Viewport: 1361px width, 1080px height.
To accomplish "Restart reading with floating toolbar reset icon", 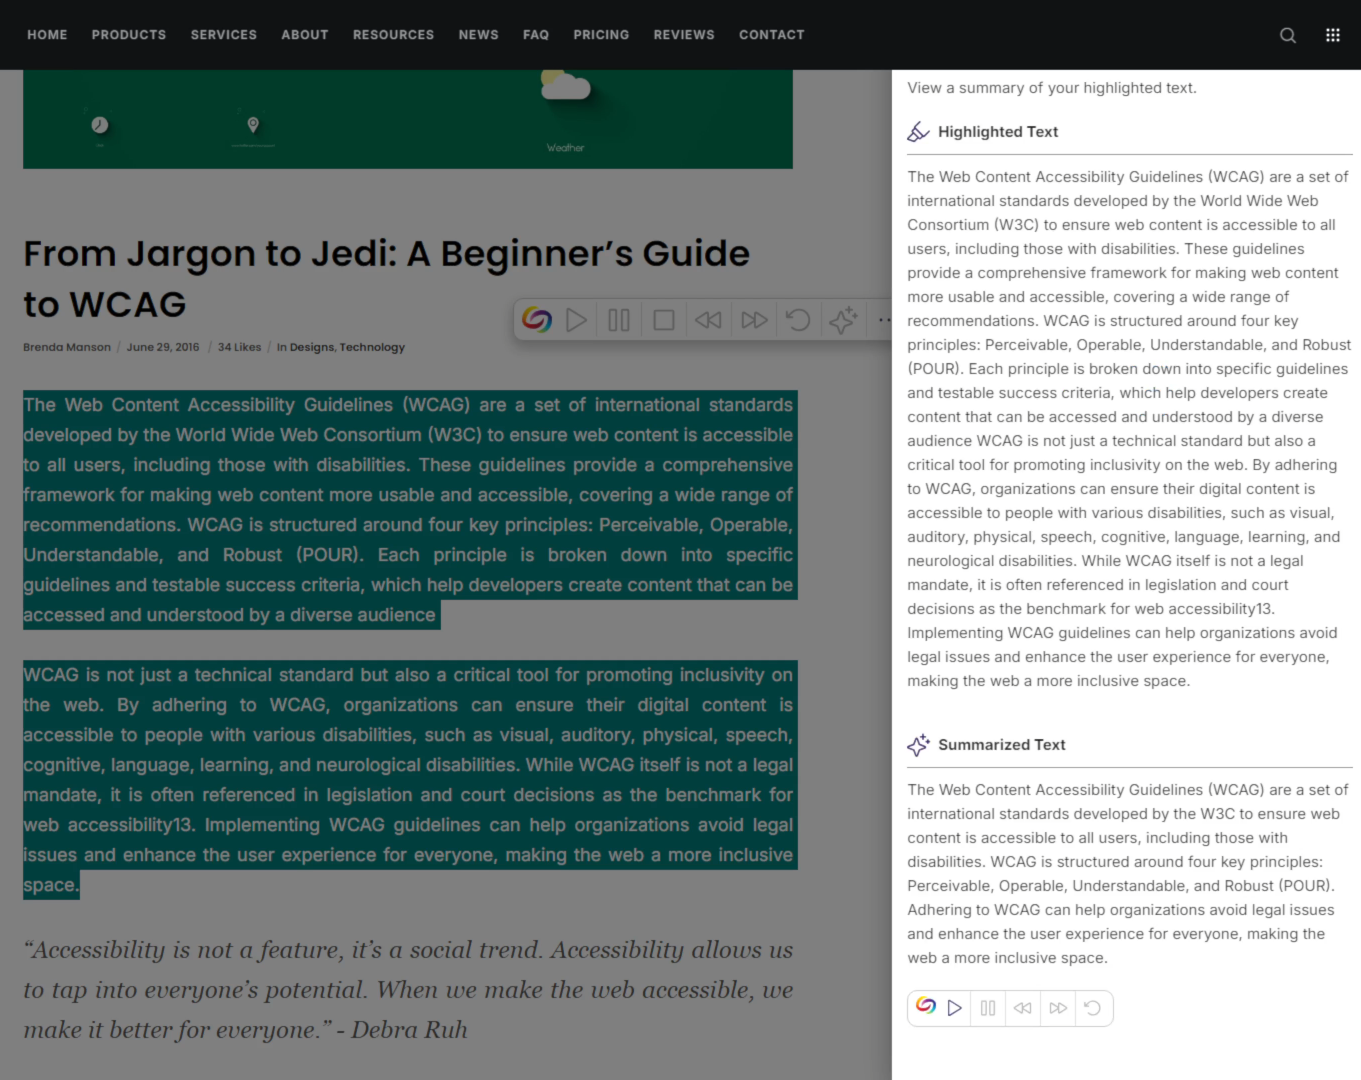I will click(798, 320).
